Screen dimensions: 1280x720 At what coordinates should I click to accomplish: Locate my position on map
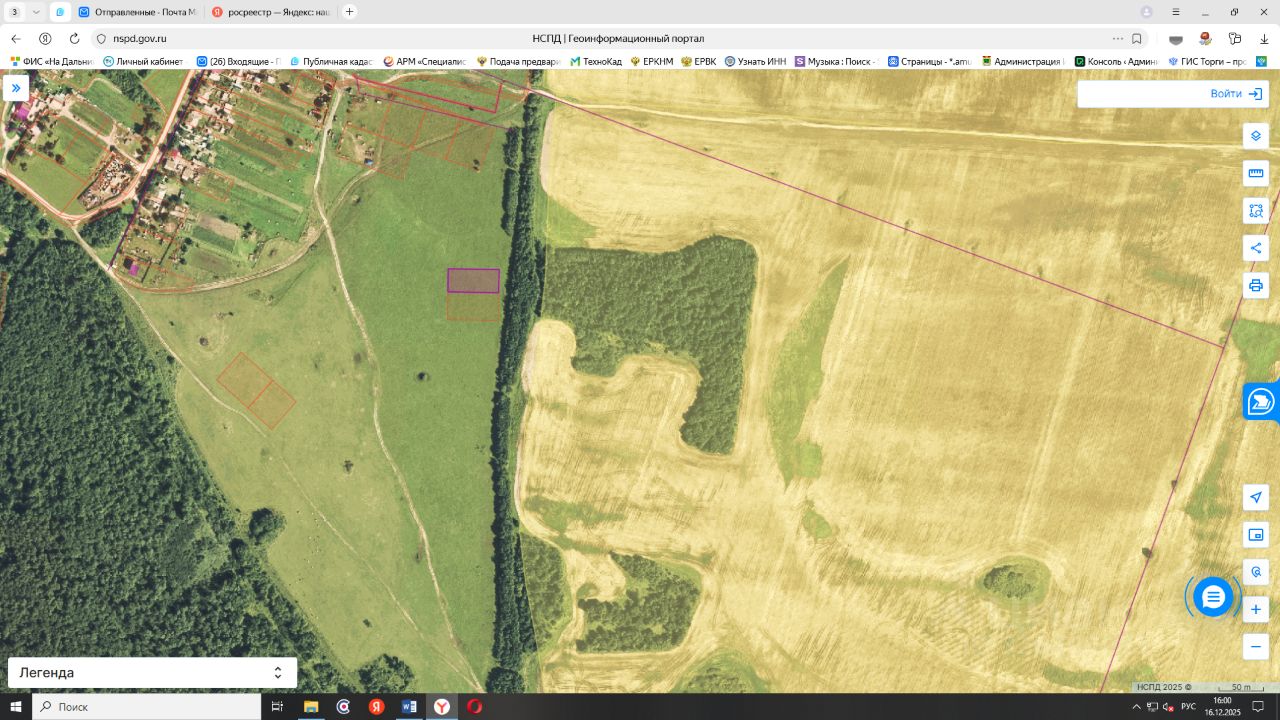coord(1256,498)
